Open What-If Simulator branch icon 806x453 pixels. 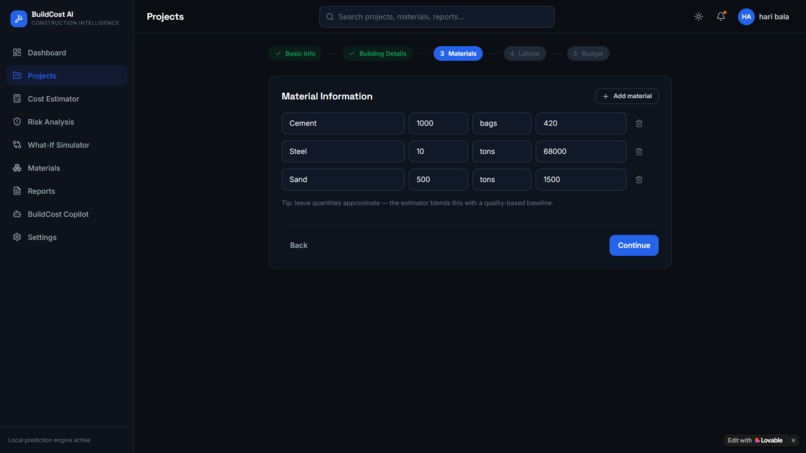[17, 145]
